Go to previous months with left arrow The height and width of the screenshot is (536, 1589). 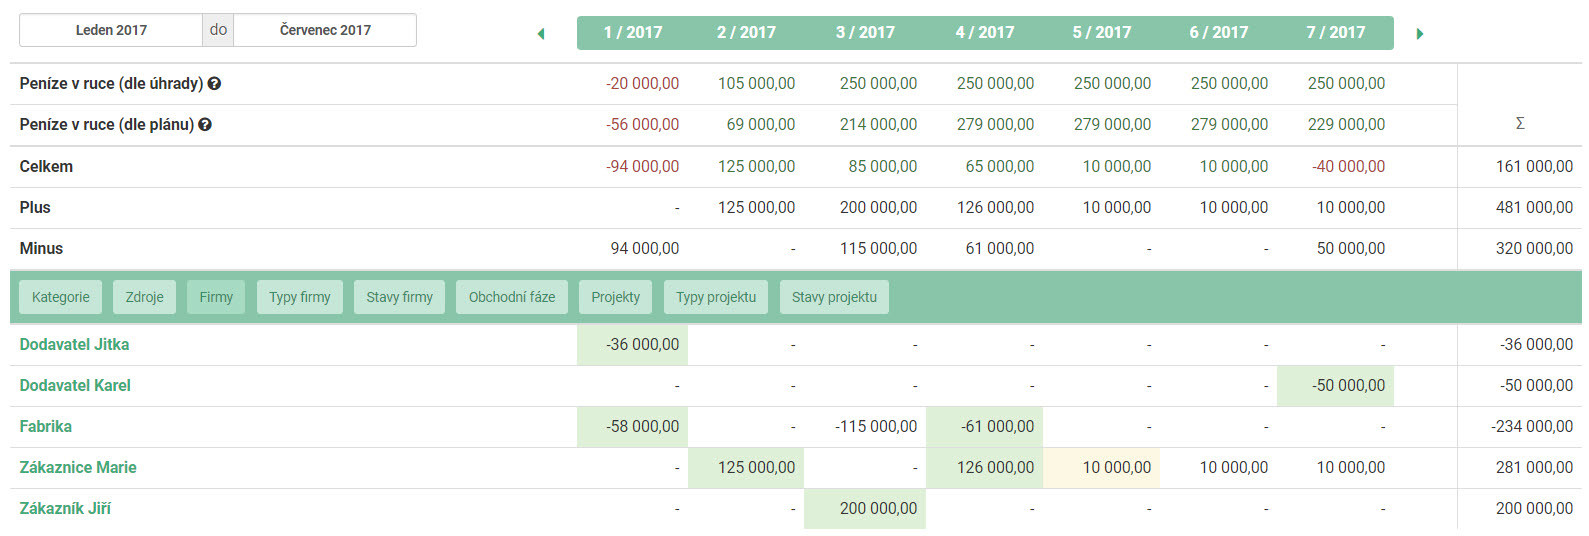pyautogui.click(x=541, y=33)
